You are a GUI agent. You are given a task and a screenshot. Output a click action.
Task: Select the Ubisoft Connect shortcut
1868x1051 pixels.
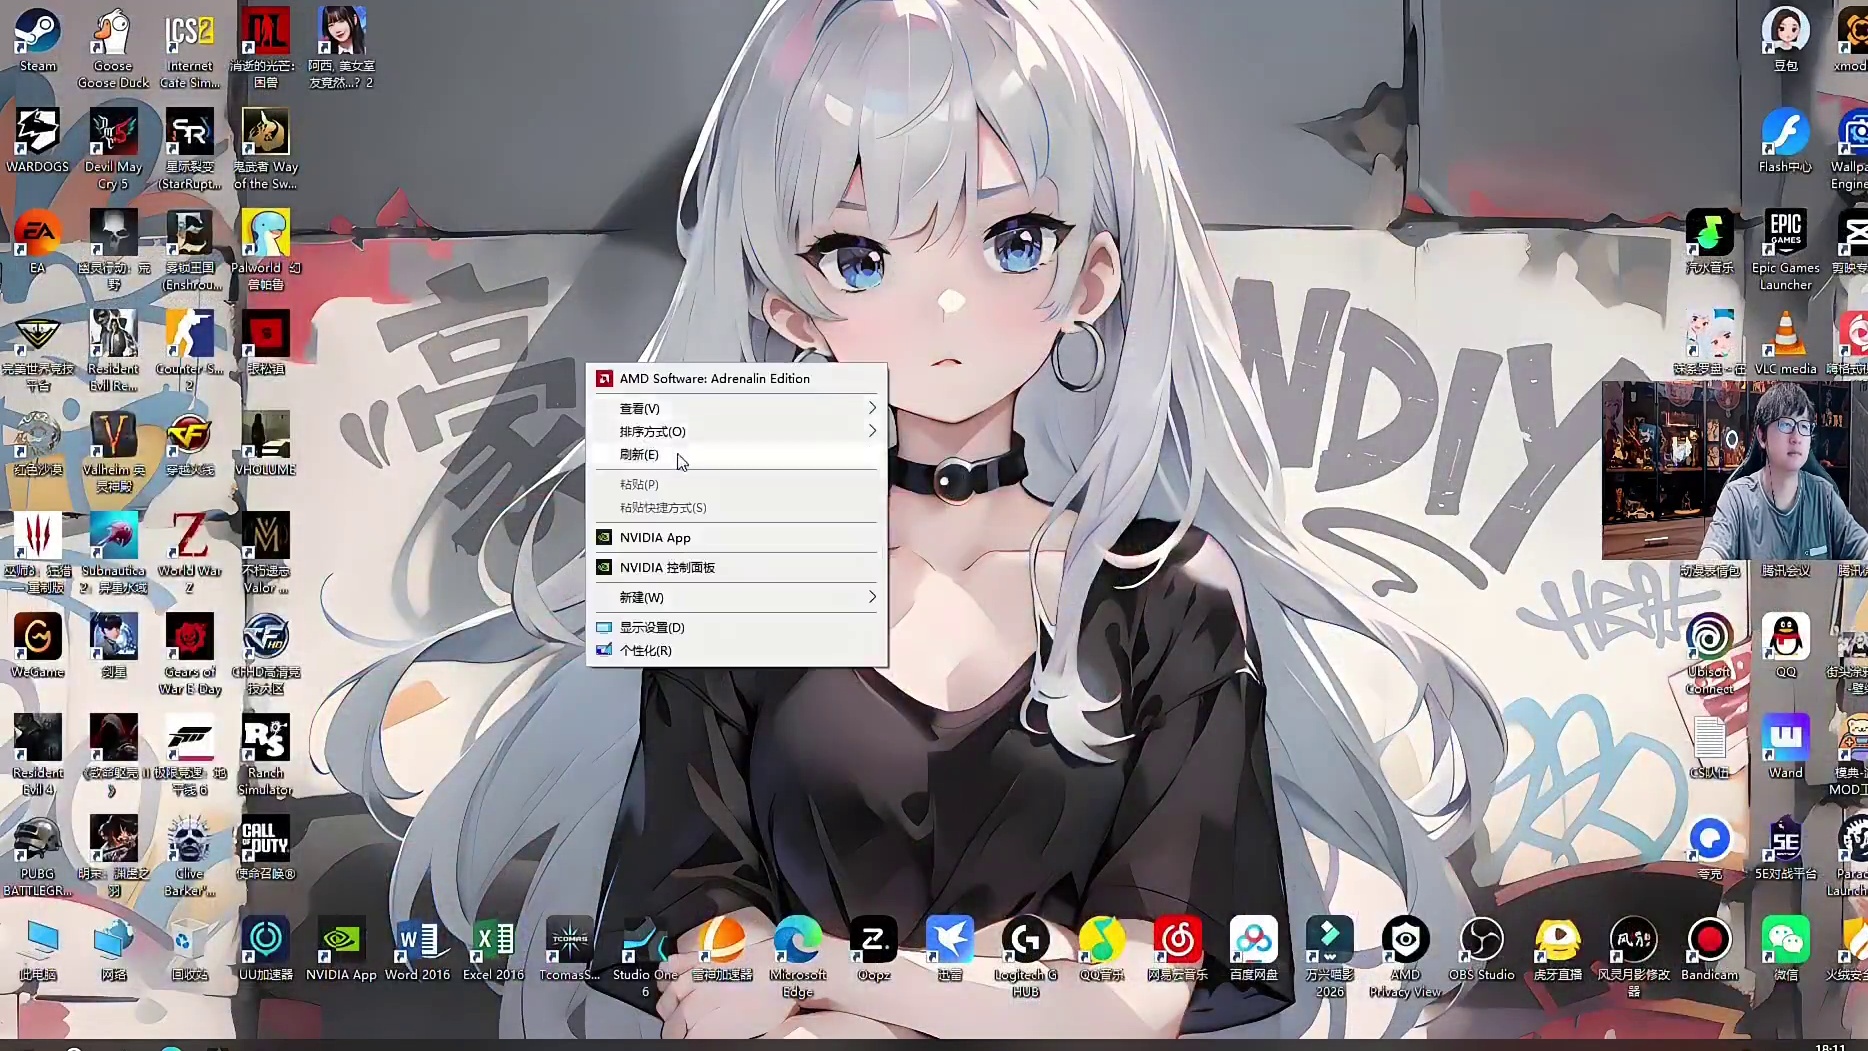pos(1709,654)
